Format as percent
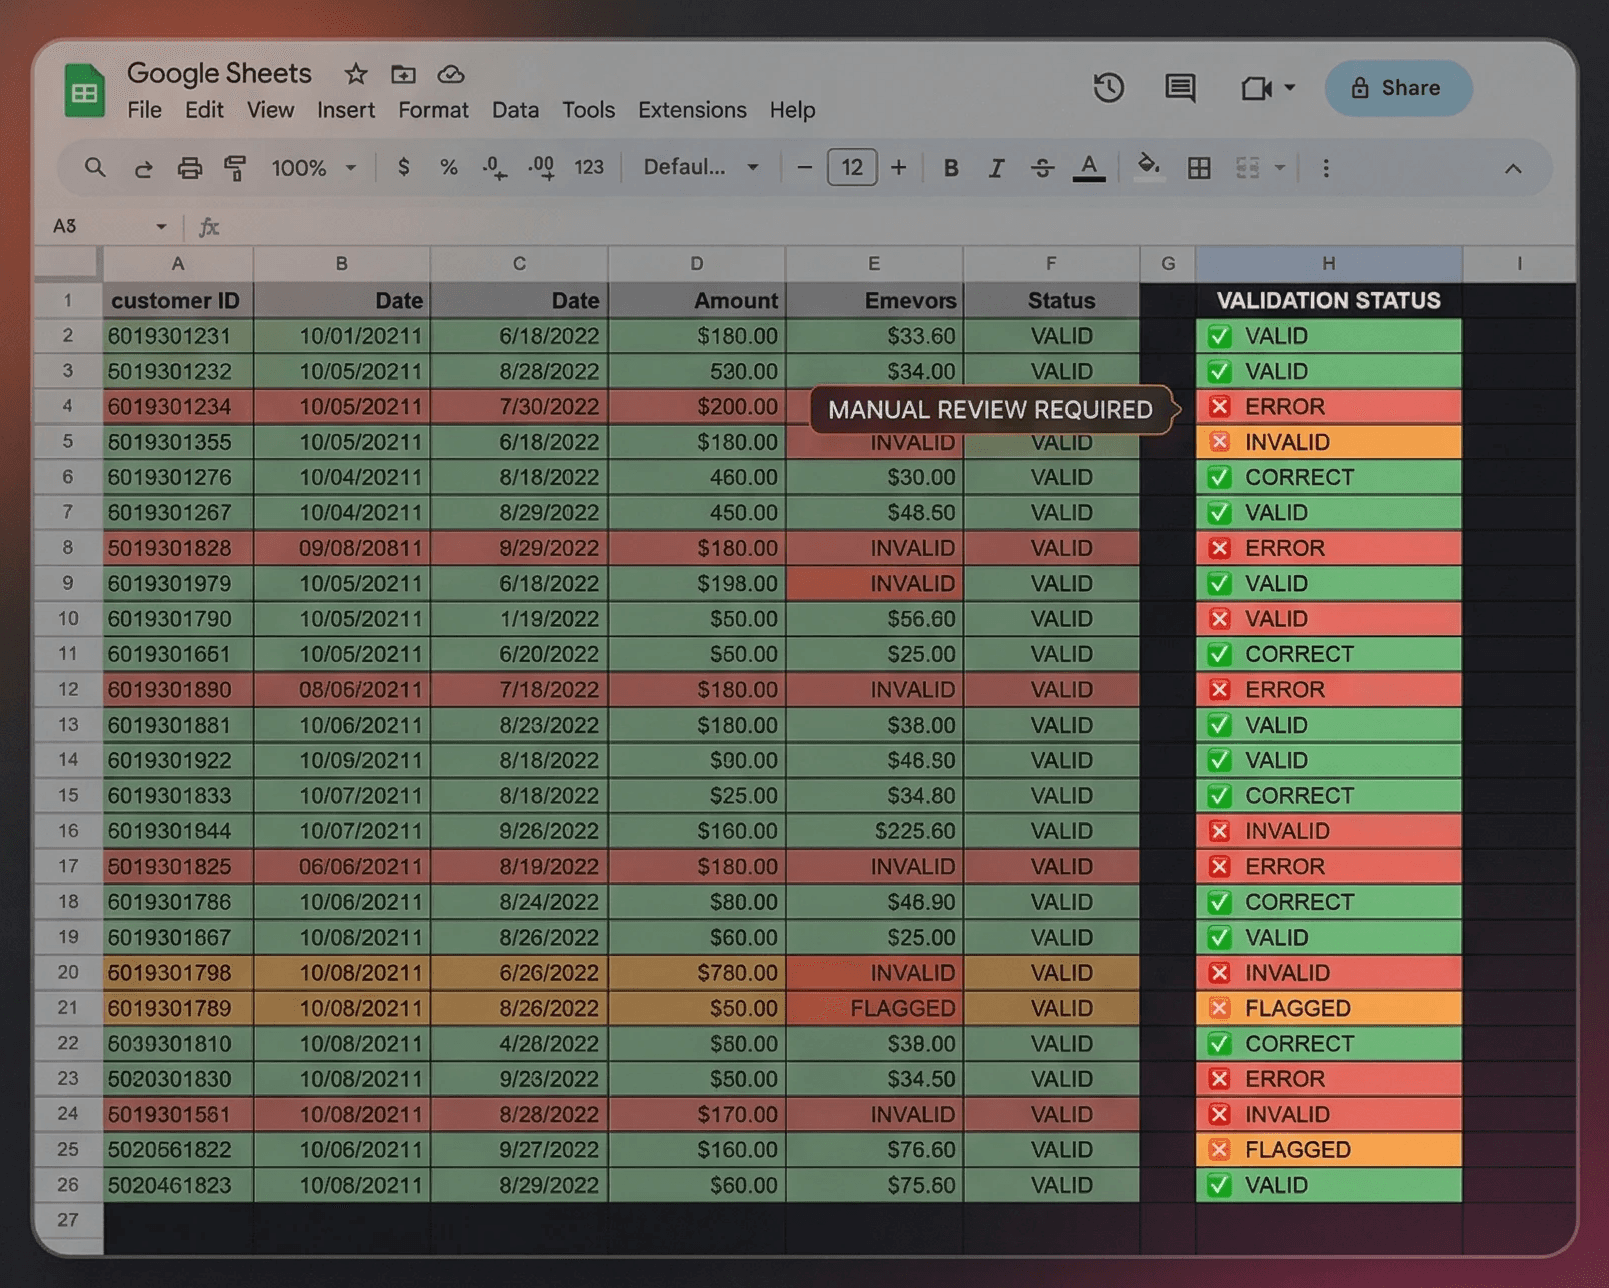The height and width of the screenshot is (1288, 1609). [449, 167]
